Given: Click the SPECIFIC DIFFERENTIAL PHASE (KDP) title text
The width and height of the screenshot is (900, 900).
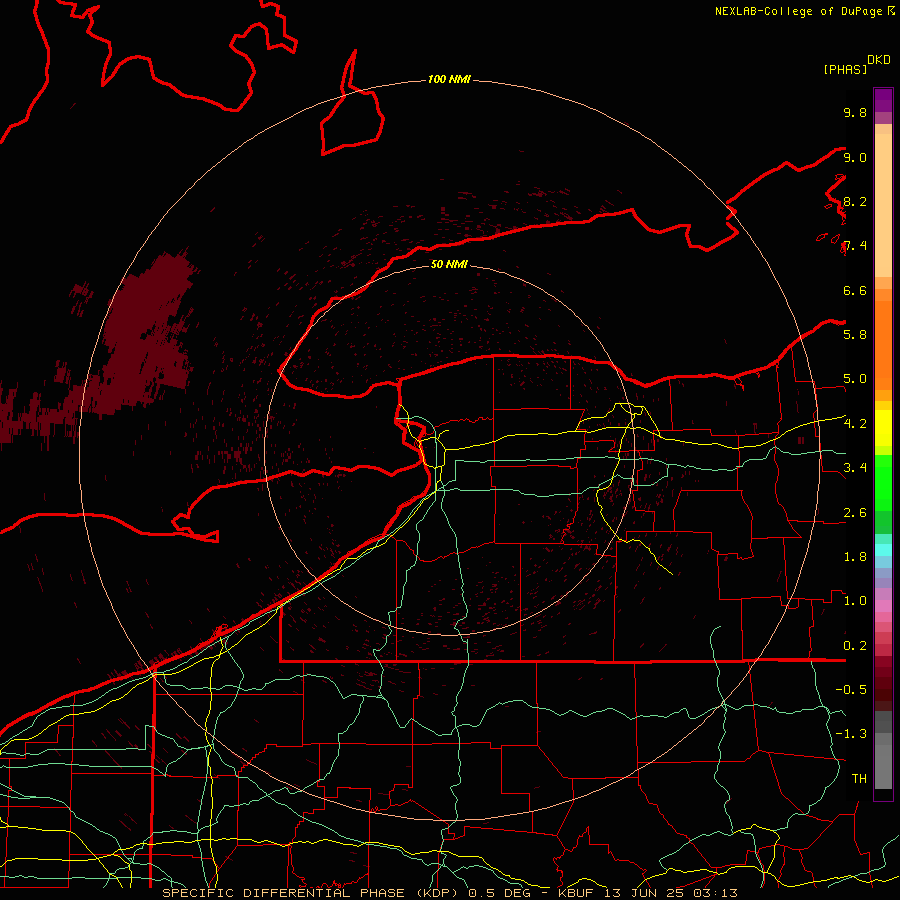Looking at the screenshot, I should (313, 893).
